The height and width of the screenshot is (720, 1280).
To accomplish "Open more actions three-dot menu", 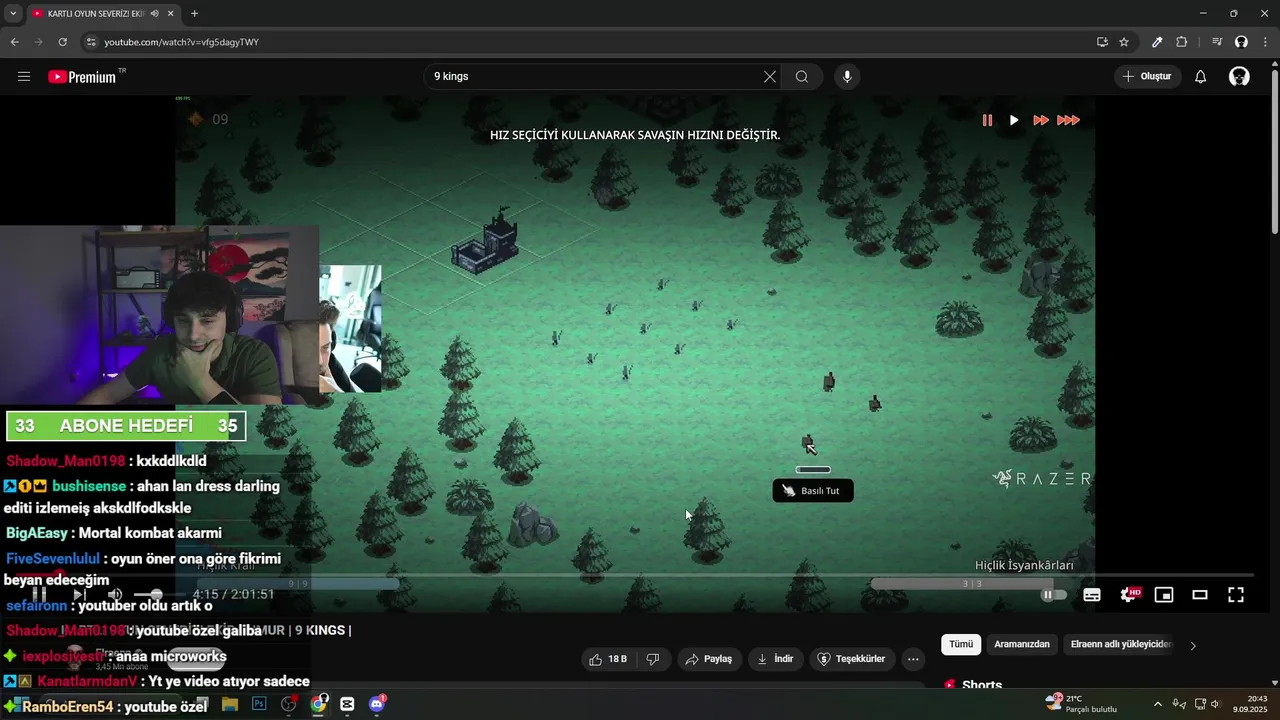I will [x=913, y=659].
